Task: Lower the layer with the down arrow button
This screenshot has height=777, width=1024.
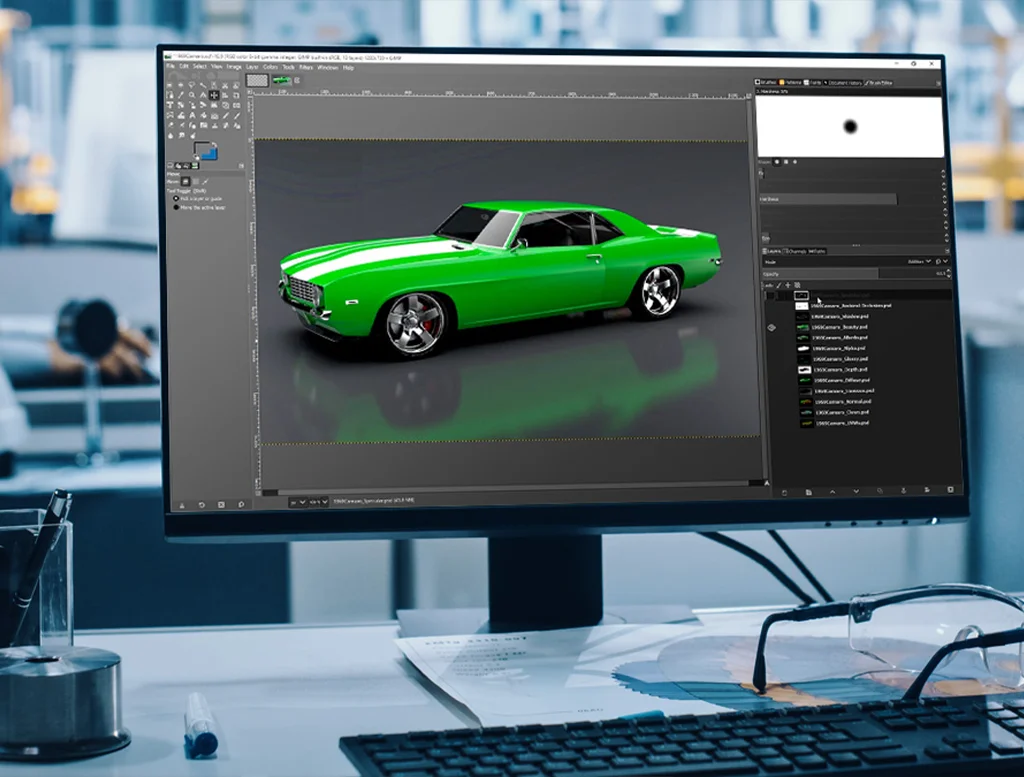Action: pyautogui.click(x=856, y=492)
